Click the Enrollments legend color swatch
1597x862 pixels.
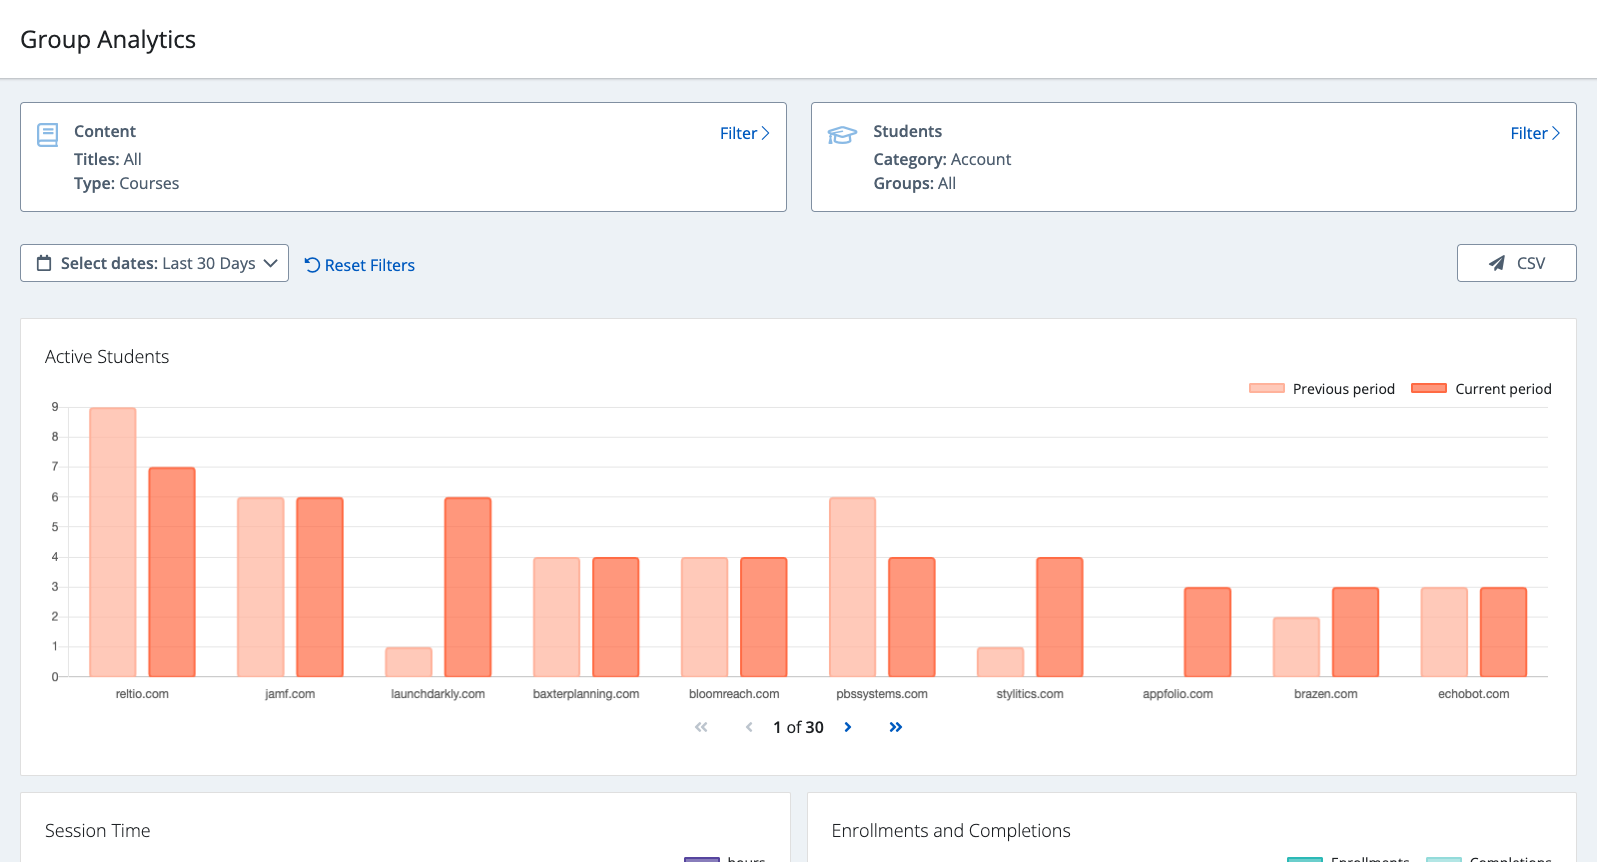[1304, 858]
